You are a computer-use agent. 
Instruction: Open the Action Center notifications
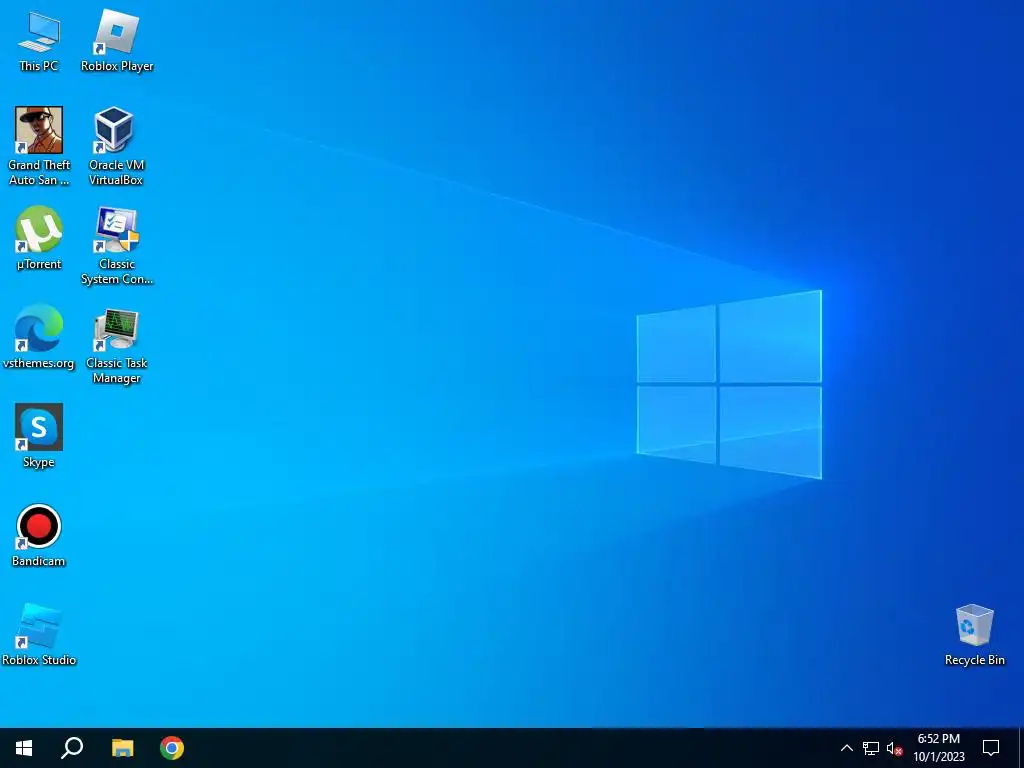[991, 748]
